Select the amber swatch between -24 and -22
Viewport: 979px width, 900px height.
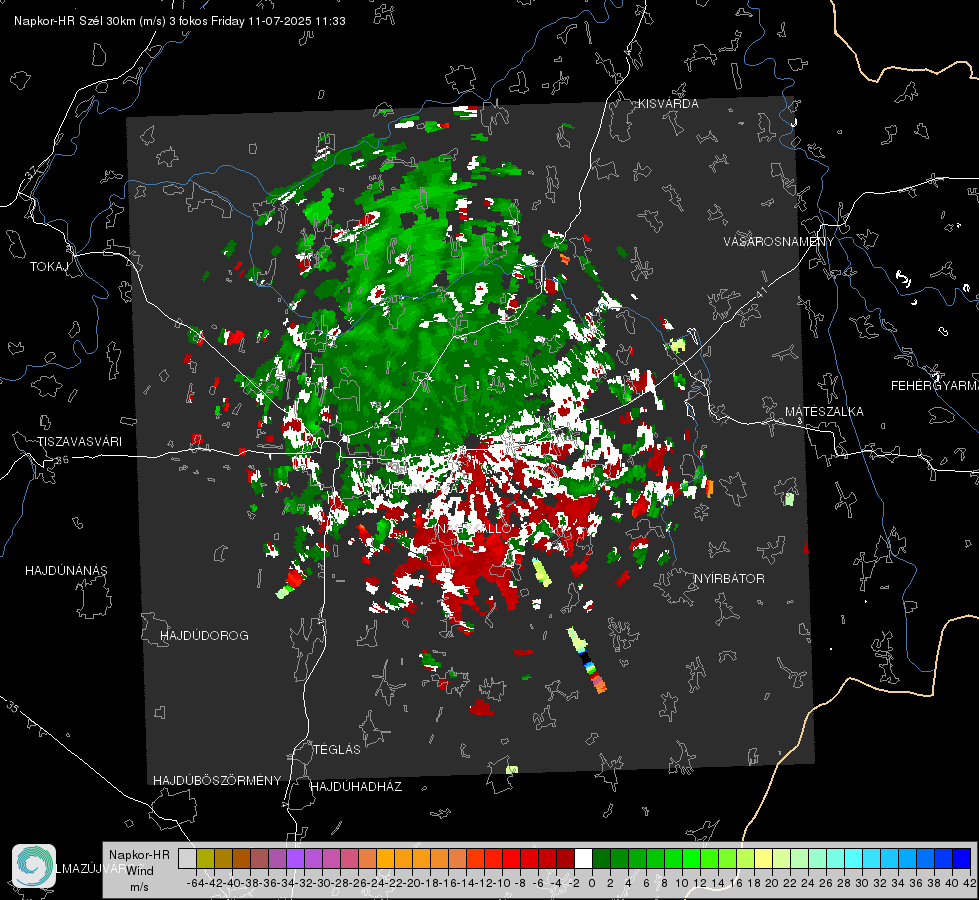pyautogui.click(x=385, y=859)
